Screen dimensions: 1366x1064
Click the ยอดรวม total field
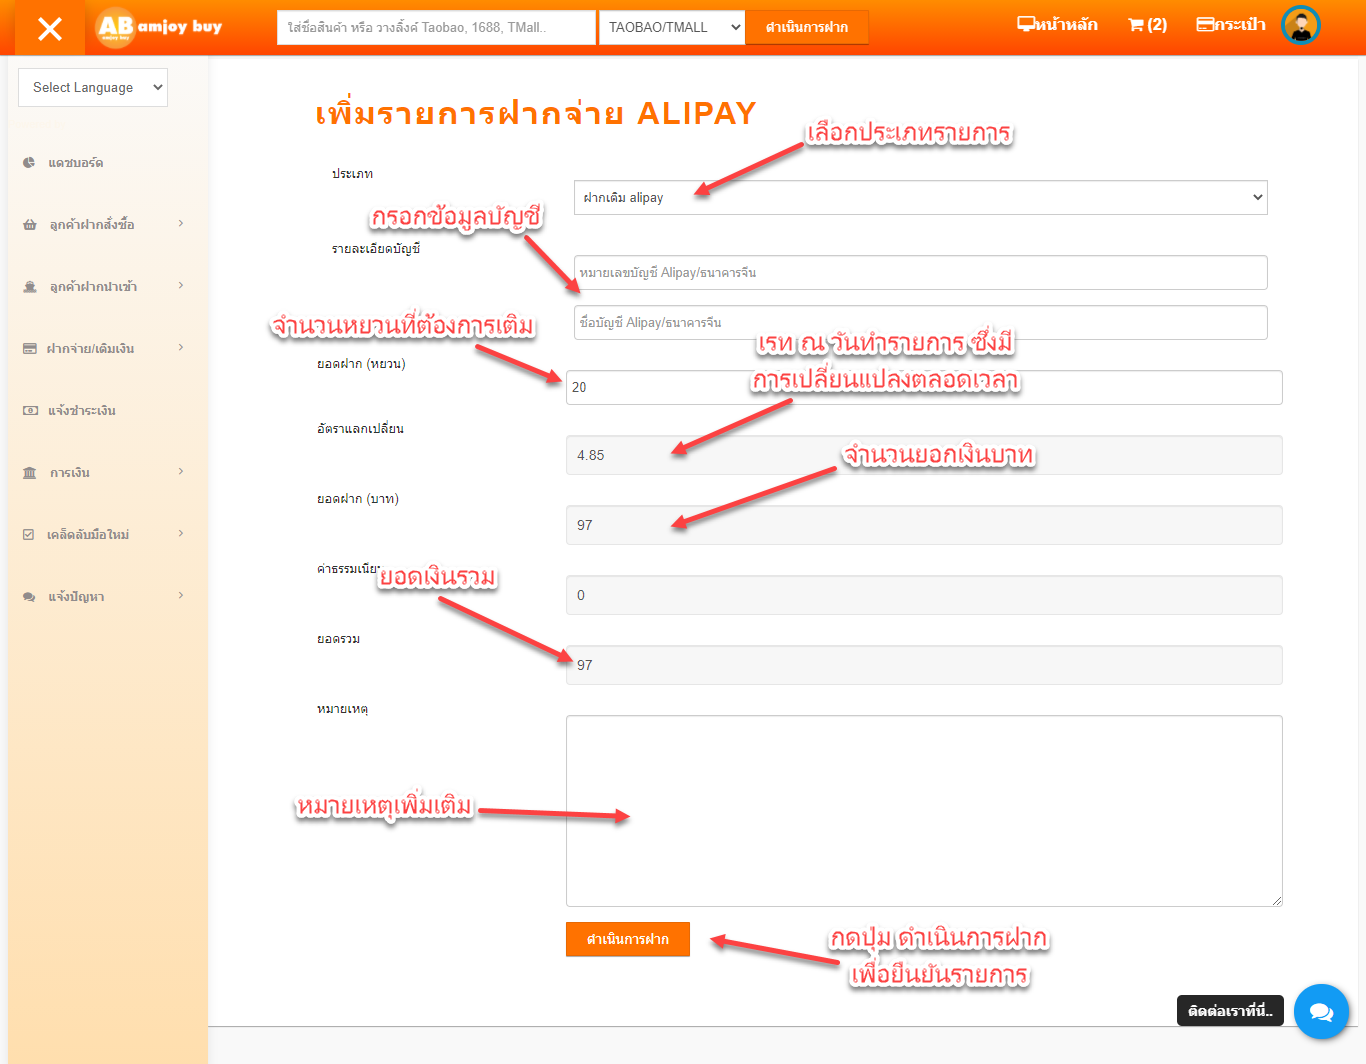coord(924,665)
